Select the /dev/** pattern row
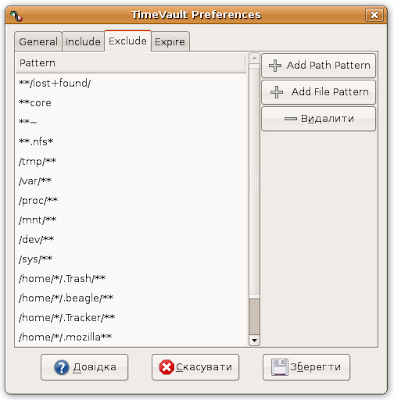Screen dimensions: 394x400 [x=131, y=239]
